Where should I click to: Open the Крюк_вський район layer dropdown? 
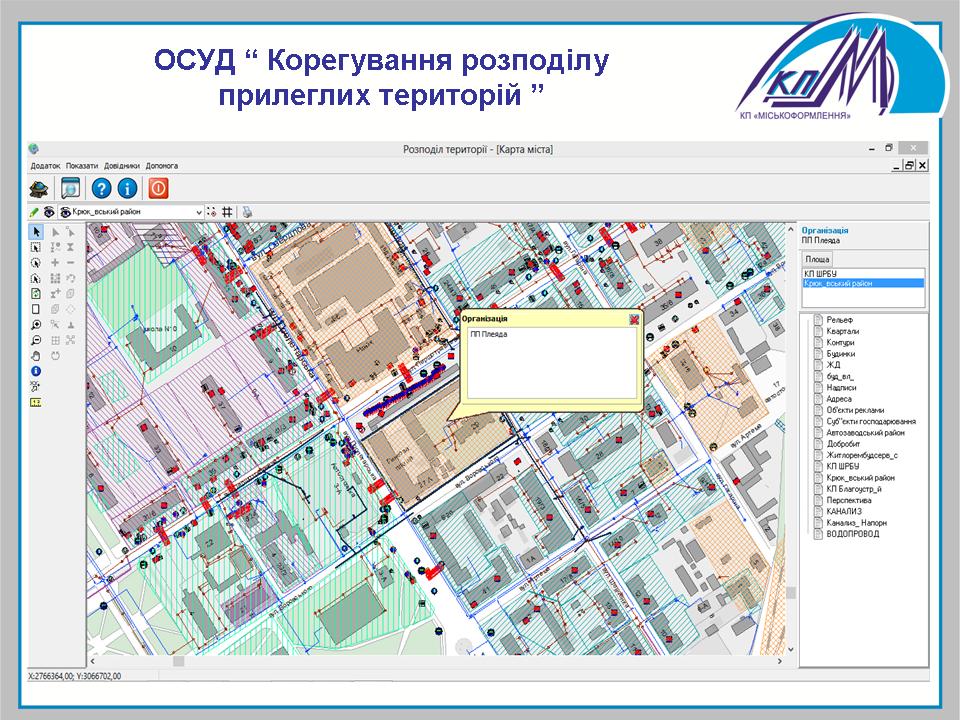coord(199,212)
